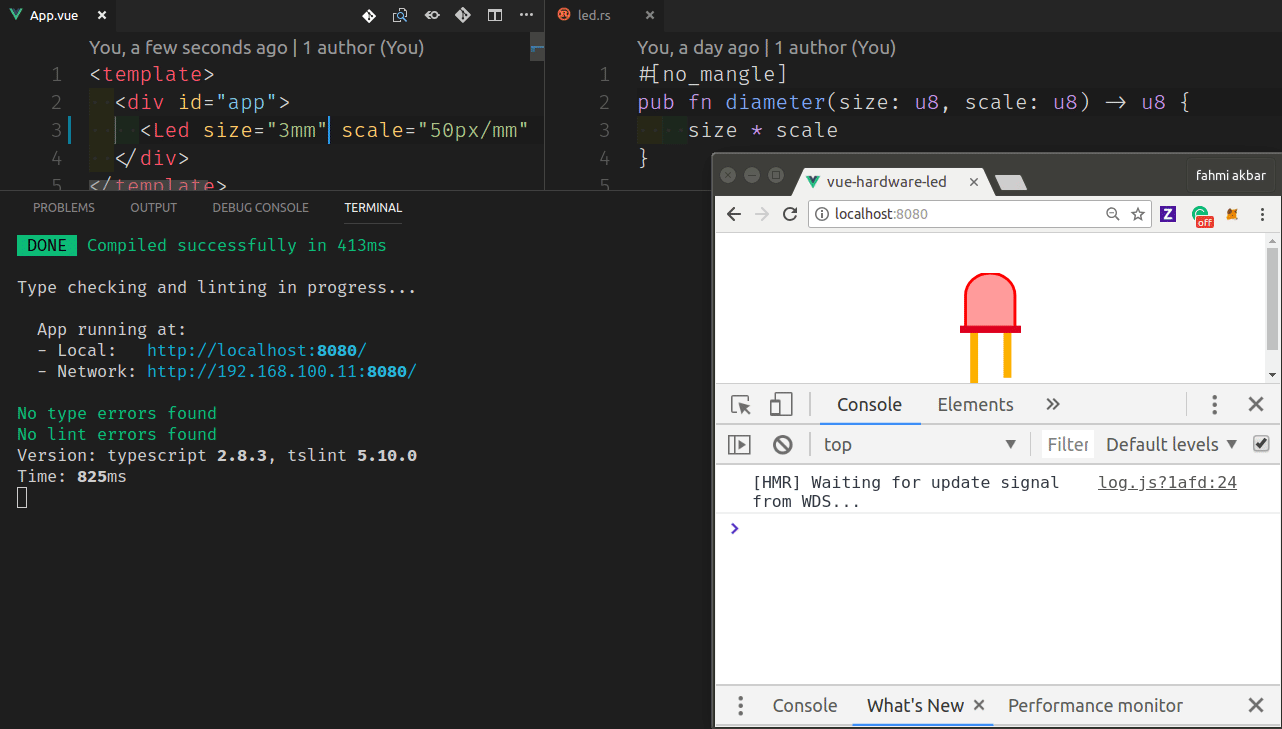Switch to the Elements tab in DevTools
1282x729 pixels.
click(975, 405)
